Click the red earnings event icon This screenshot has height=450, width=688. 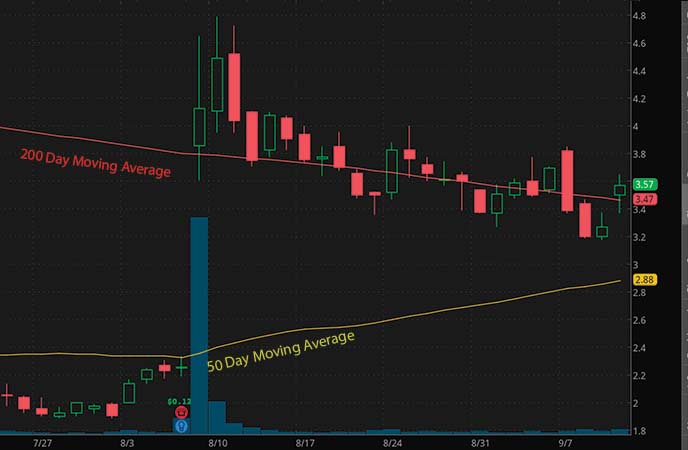pos(182,412)
